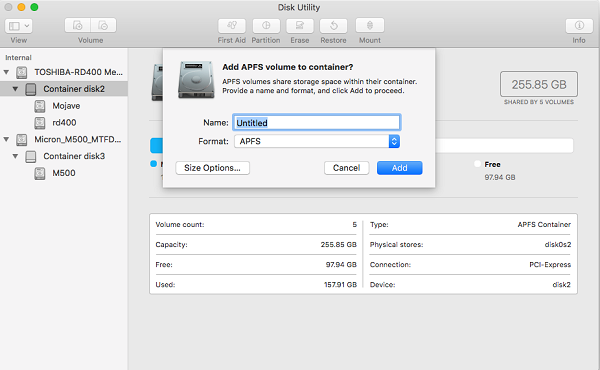
Task: Collapse the Micron_M500 disclosure triangle
Action: tap(7, 139)
